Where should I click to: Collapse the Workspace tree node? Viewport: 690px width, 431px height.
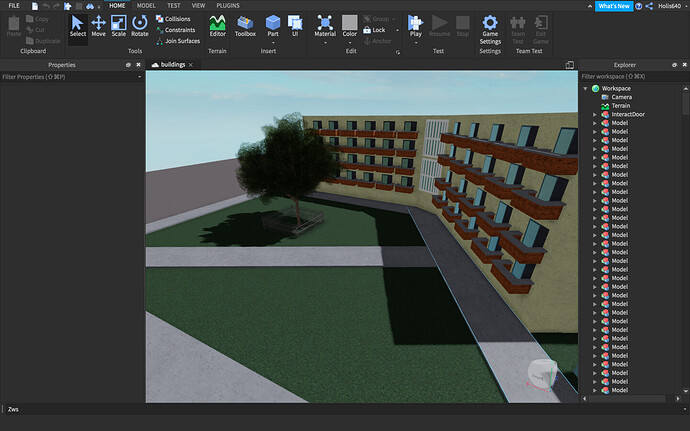click(x=585, y=88)
